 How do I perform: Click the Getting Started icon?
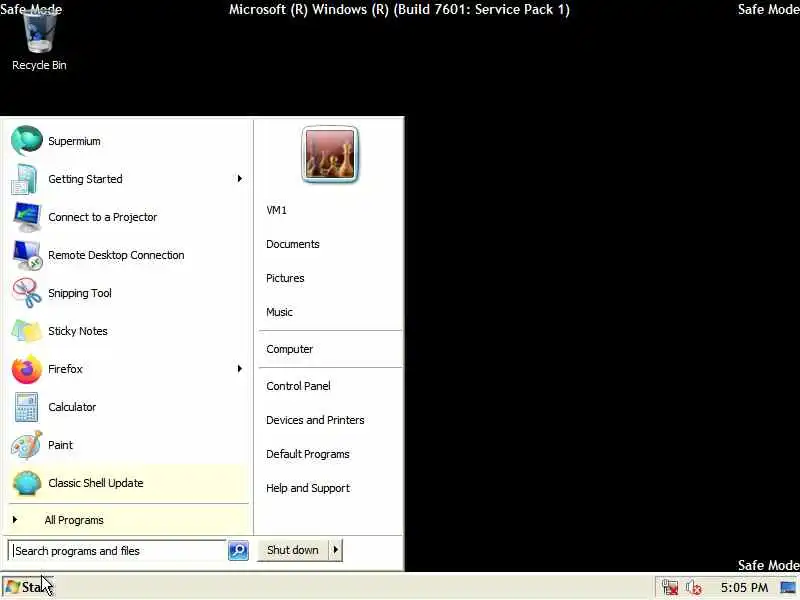click(24, 179)
